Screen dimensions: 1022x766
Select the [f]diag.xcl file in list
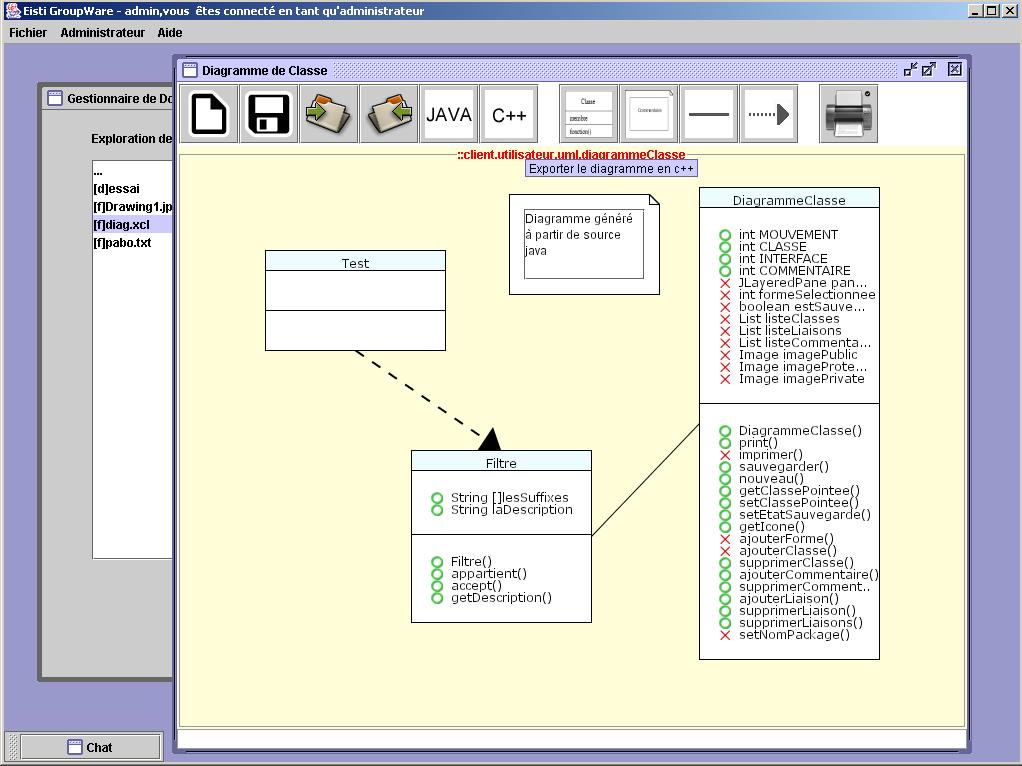coord(121,225)
